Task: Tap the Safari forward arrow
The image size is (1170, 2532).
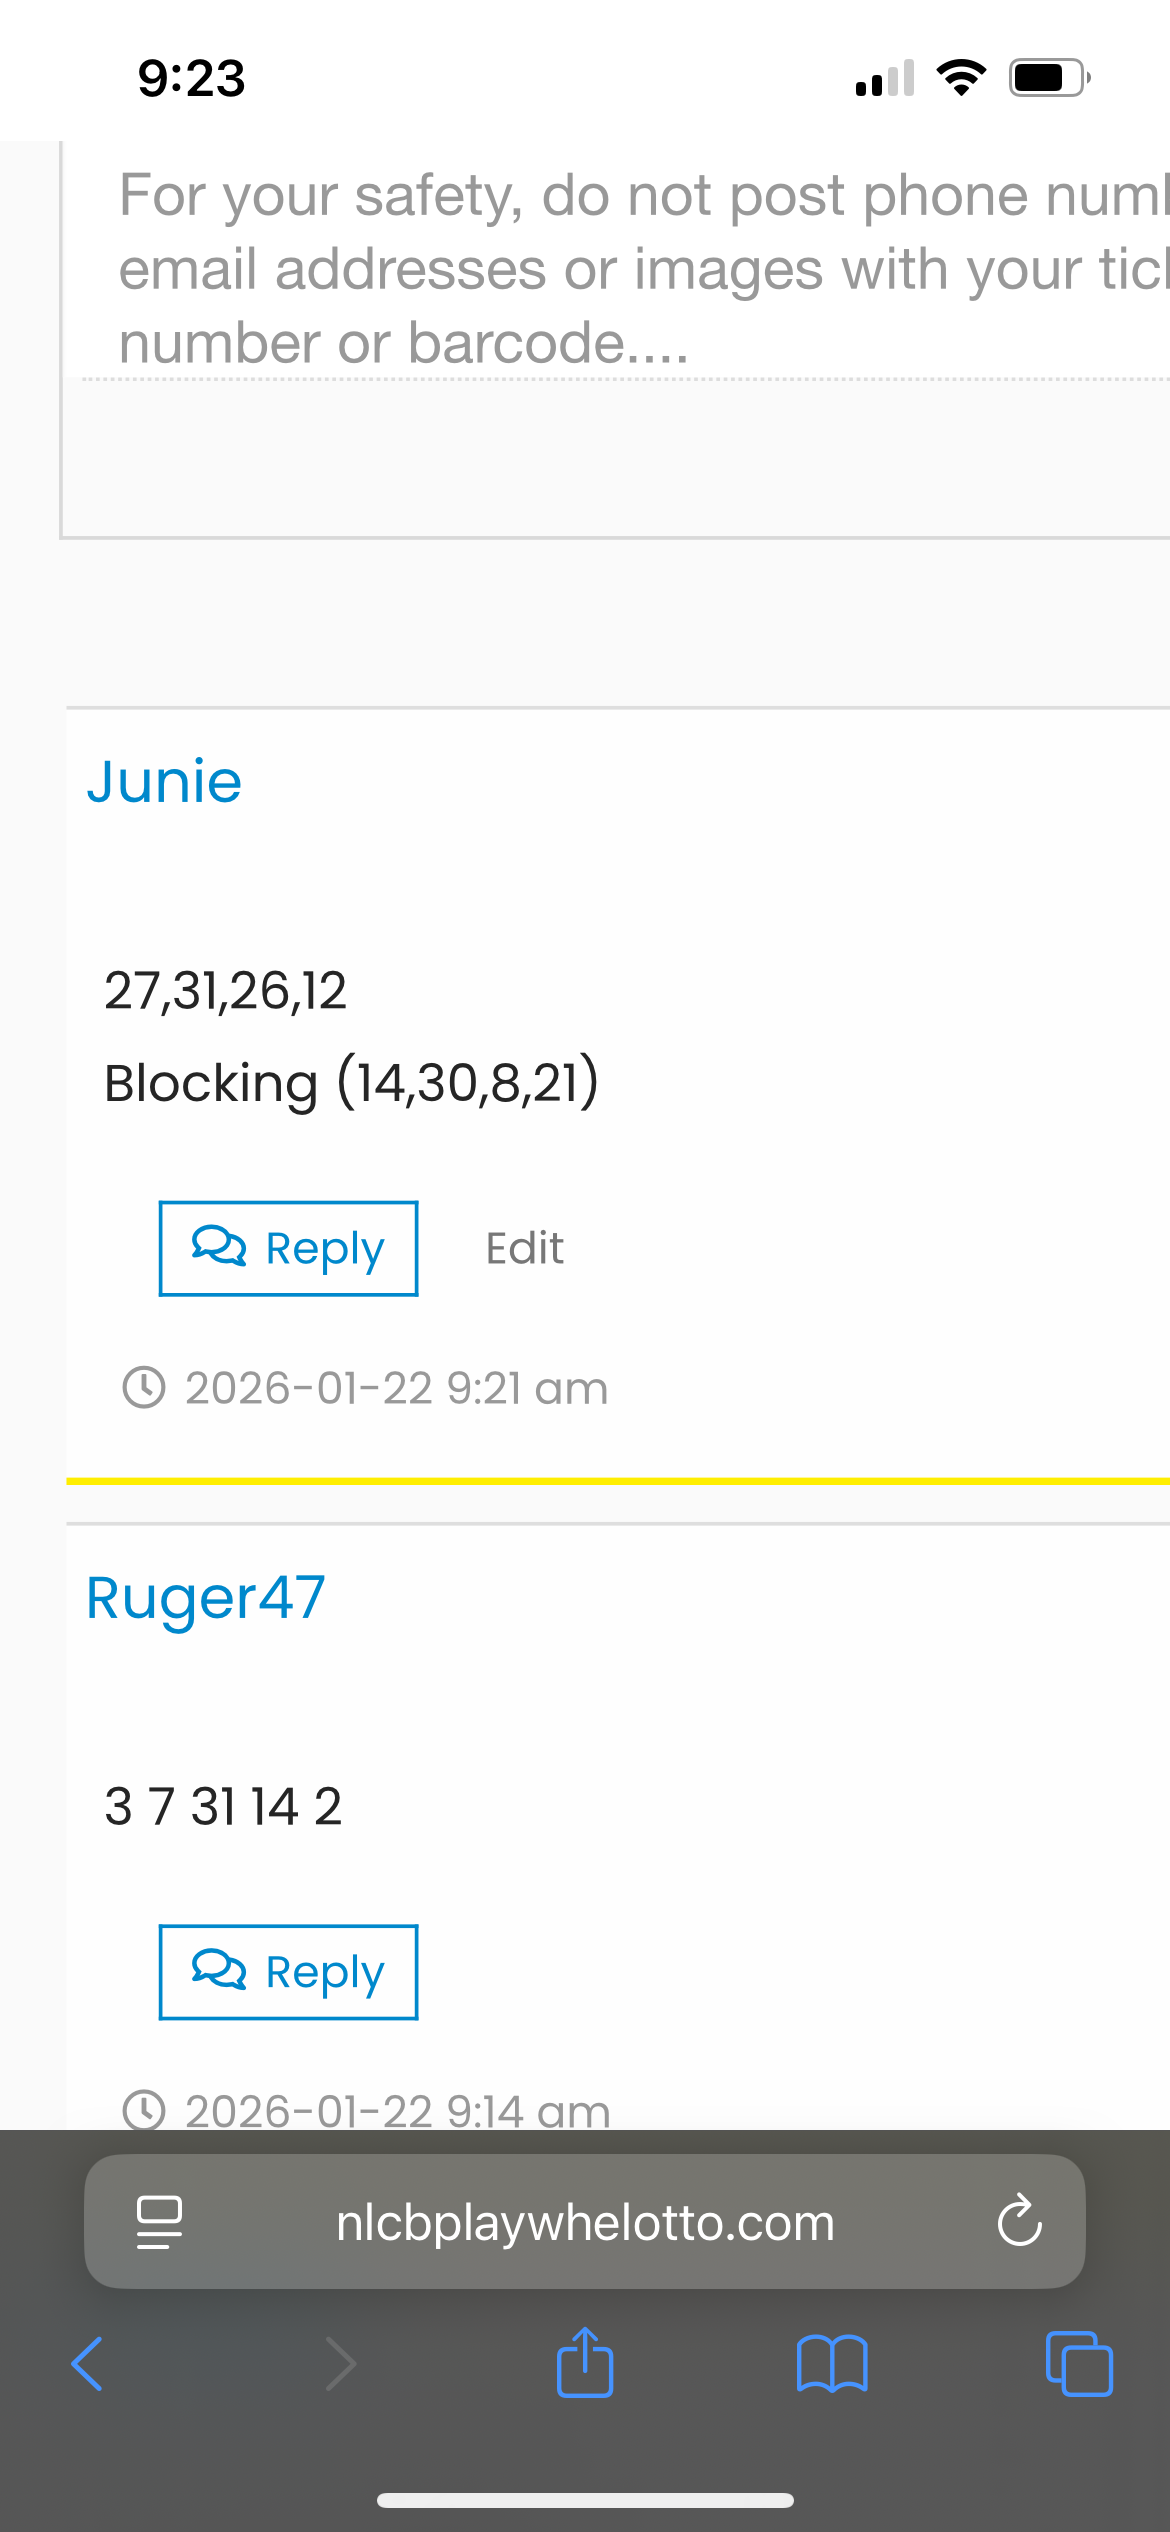Action: pyautogui.click(x=340, y=2364)
